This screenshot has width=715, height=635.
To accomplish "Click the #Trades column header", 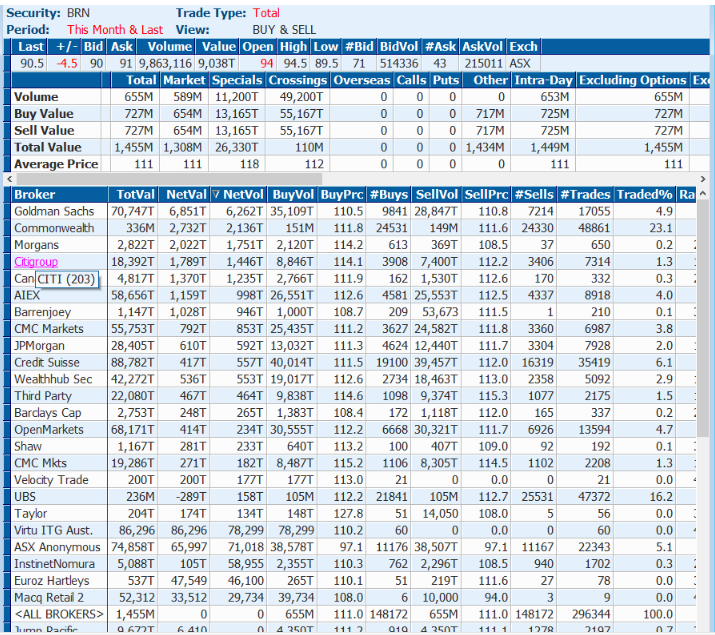I will tap(587, 195).
